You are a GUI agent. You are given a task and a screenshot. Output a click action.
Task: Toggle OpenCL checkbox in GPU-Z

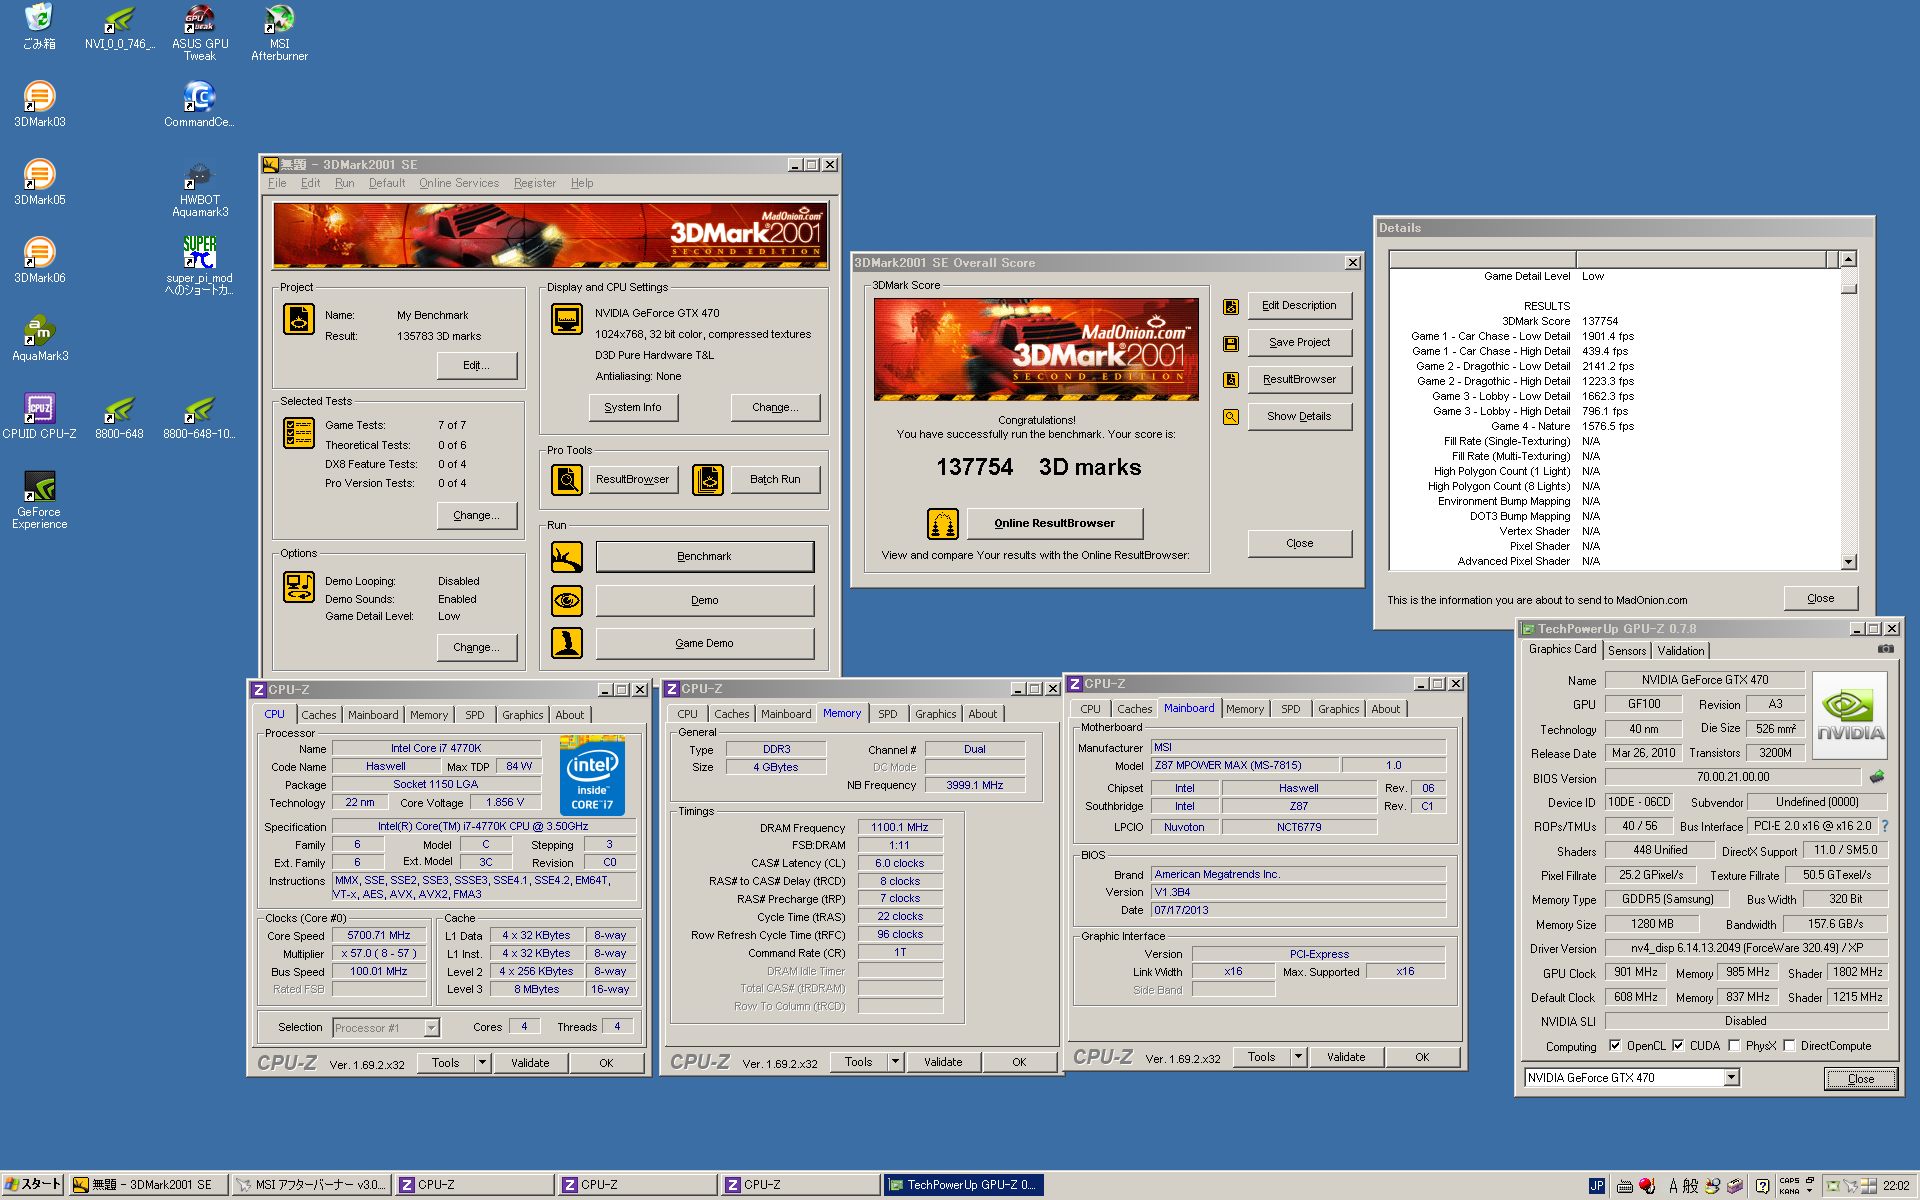tap(1615, 1046)
